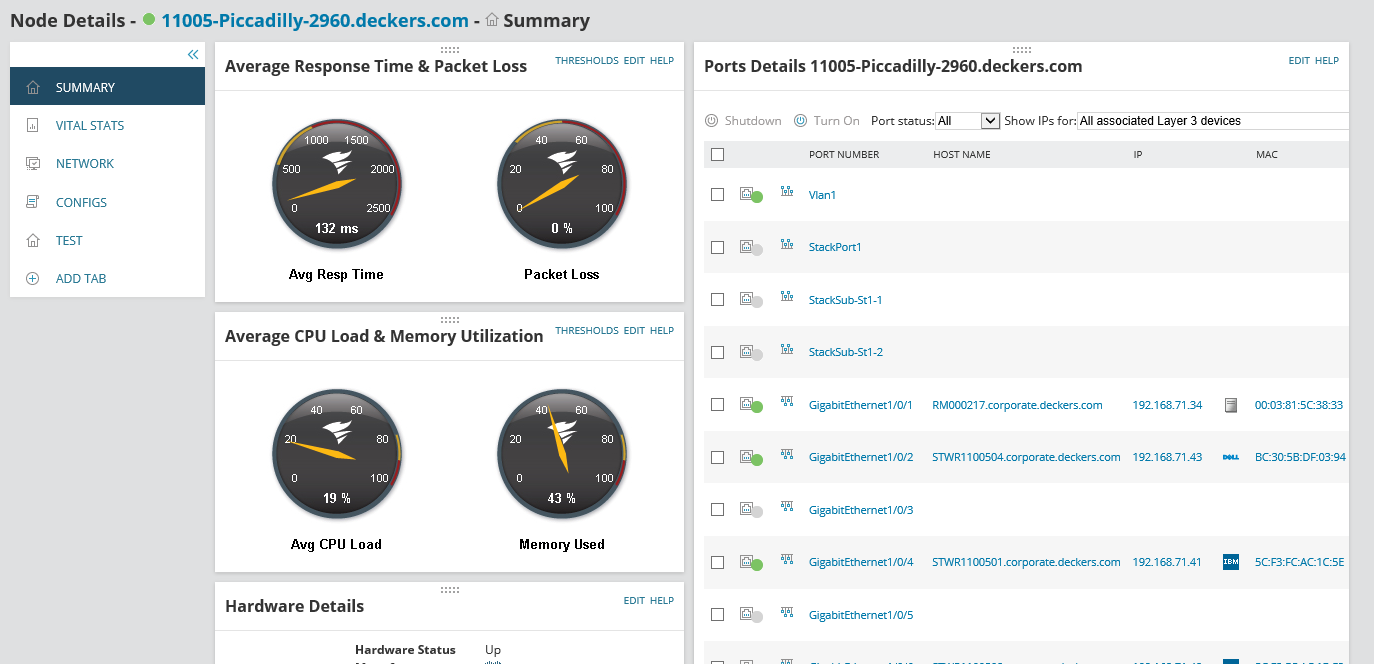Image resolution: width=1374 pixels, height=664 pixels.
Task: Check the Vlan1 row checkbox
Action: (x=717, y=195)
